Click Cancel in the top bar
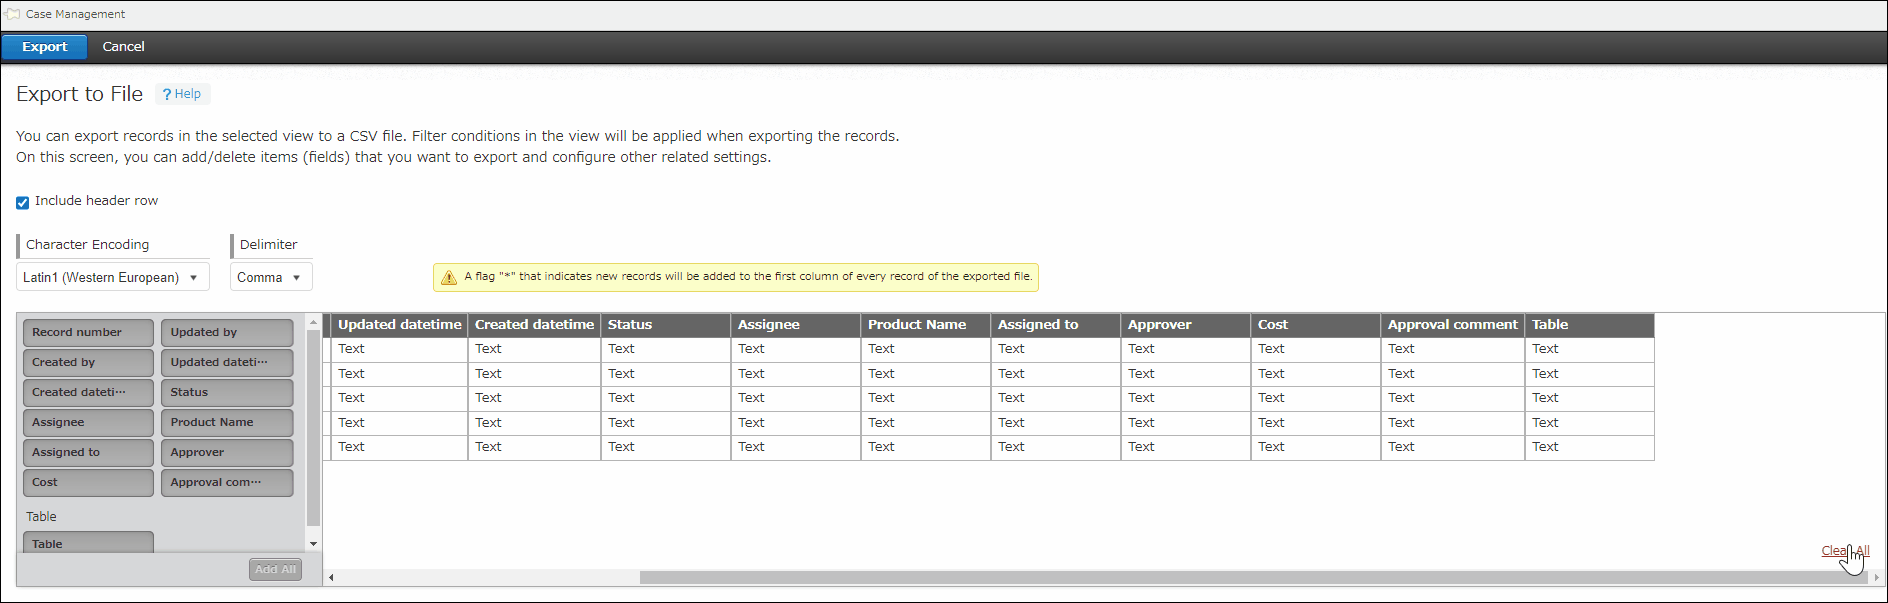Screen dimensions: 1888x603 123,47
